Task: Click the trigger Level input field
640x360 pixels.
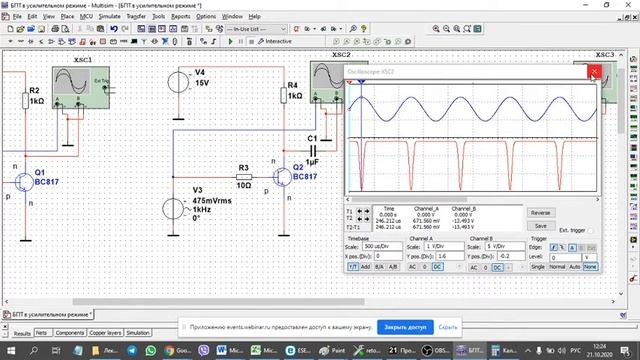Action: click(565, 258)
